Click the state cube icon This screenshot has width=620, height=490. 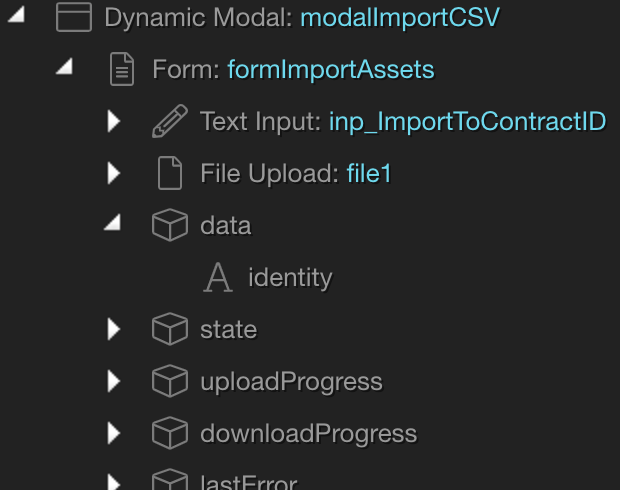pyautogui.click(x=170, y=330)
